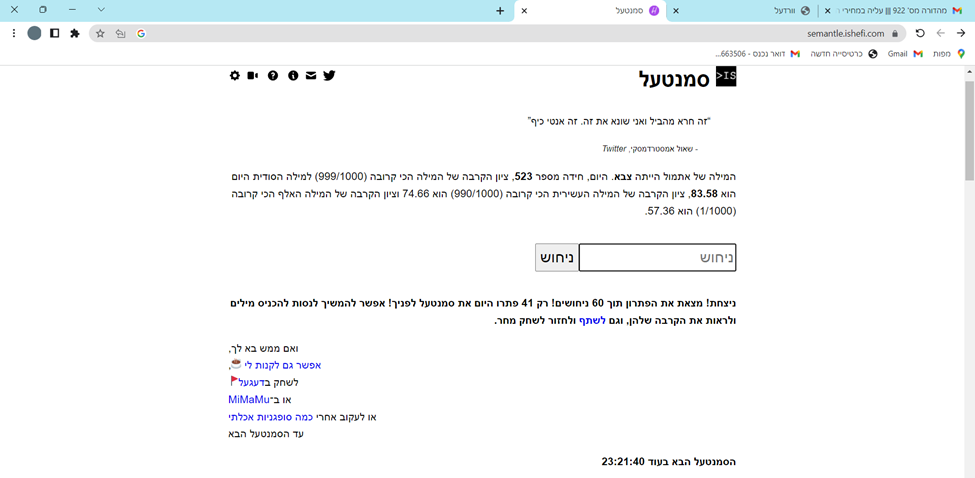Click the black >IS logo icon
This screenshot has width=975, height=478.
pos(726,76)
